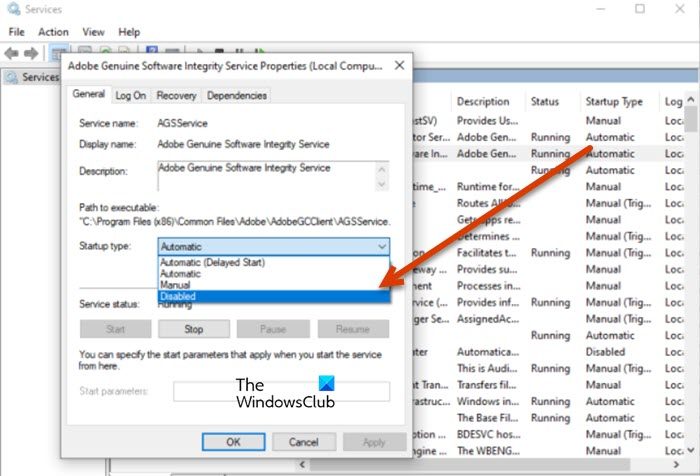Choose Automatic in the startup type list

(x=274, y=274)
